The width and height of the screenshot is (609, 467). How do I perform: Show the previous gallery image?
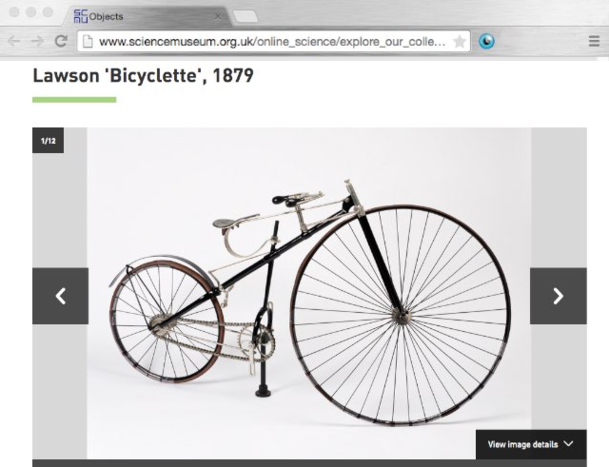(60, 296)
